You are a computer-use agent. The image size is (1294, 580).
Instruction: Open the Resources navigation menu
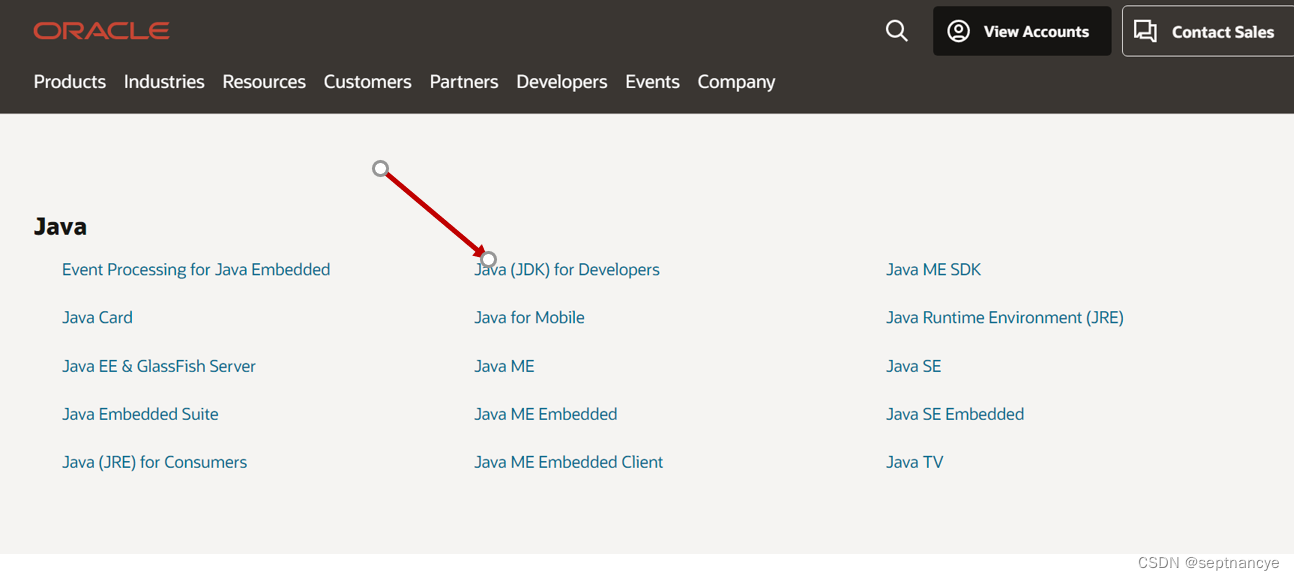pyautogui.click(x=264, y=81)
